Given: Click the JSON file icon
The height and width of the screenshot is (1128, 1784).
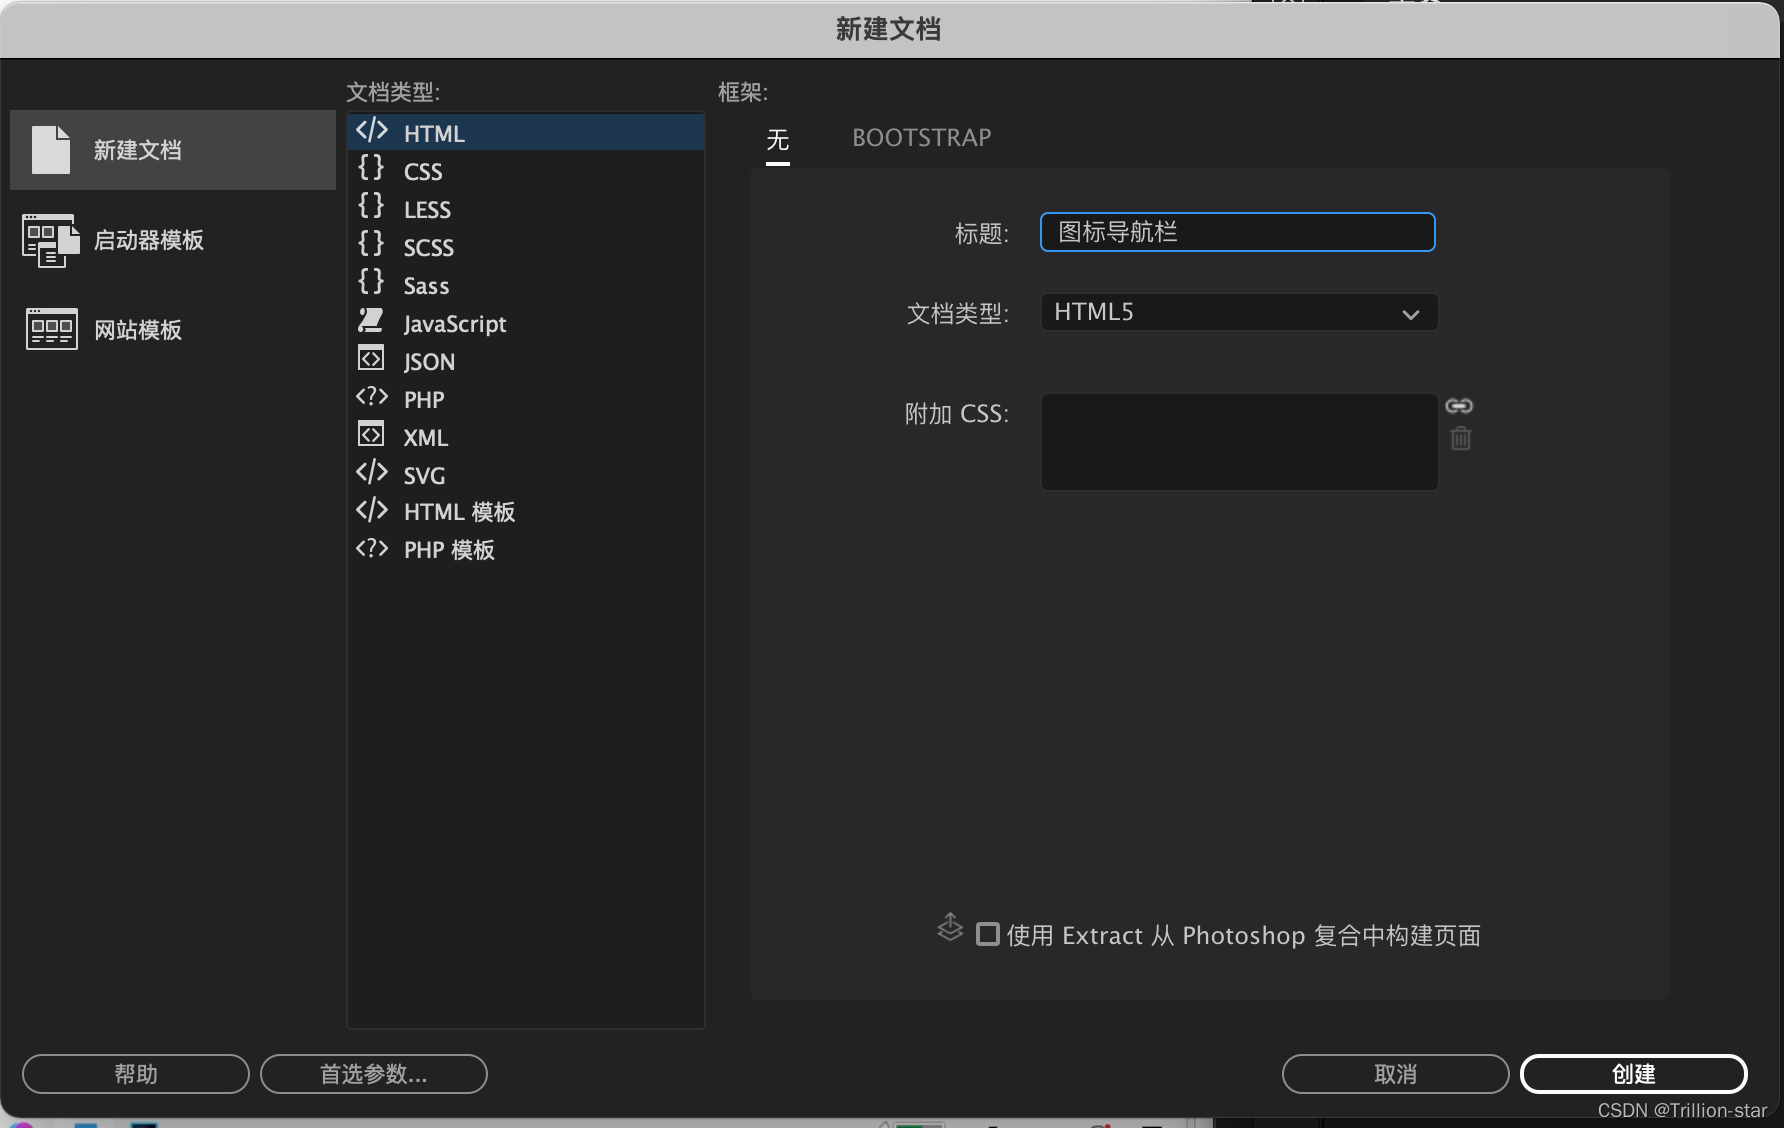Looking at the screenshot, I should tap(371, 358).
